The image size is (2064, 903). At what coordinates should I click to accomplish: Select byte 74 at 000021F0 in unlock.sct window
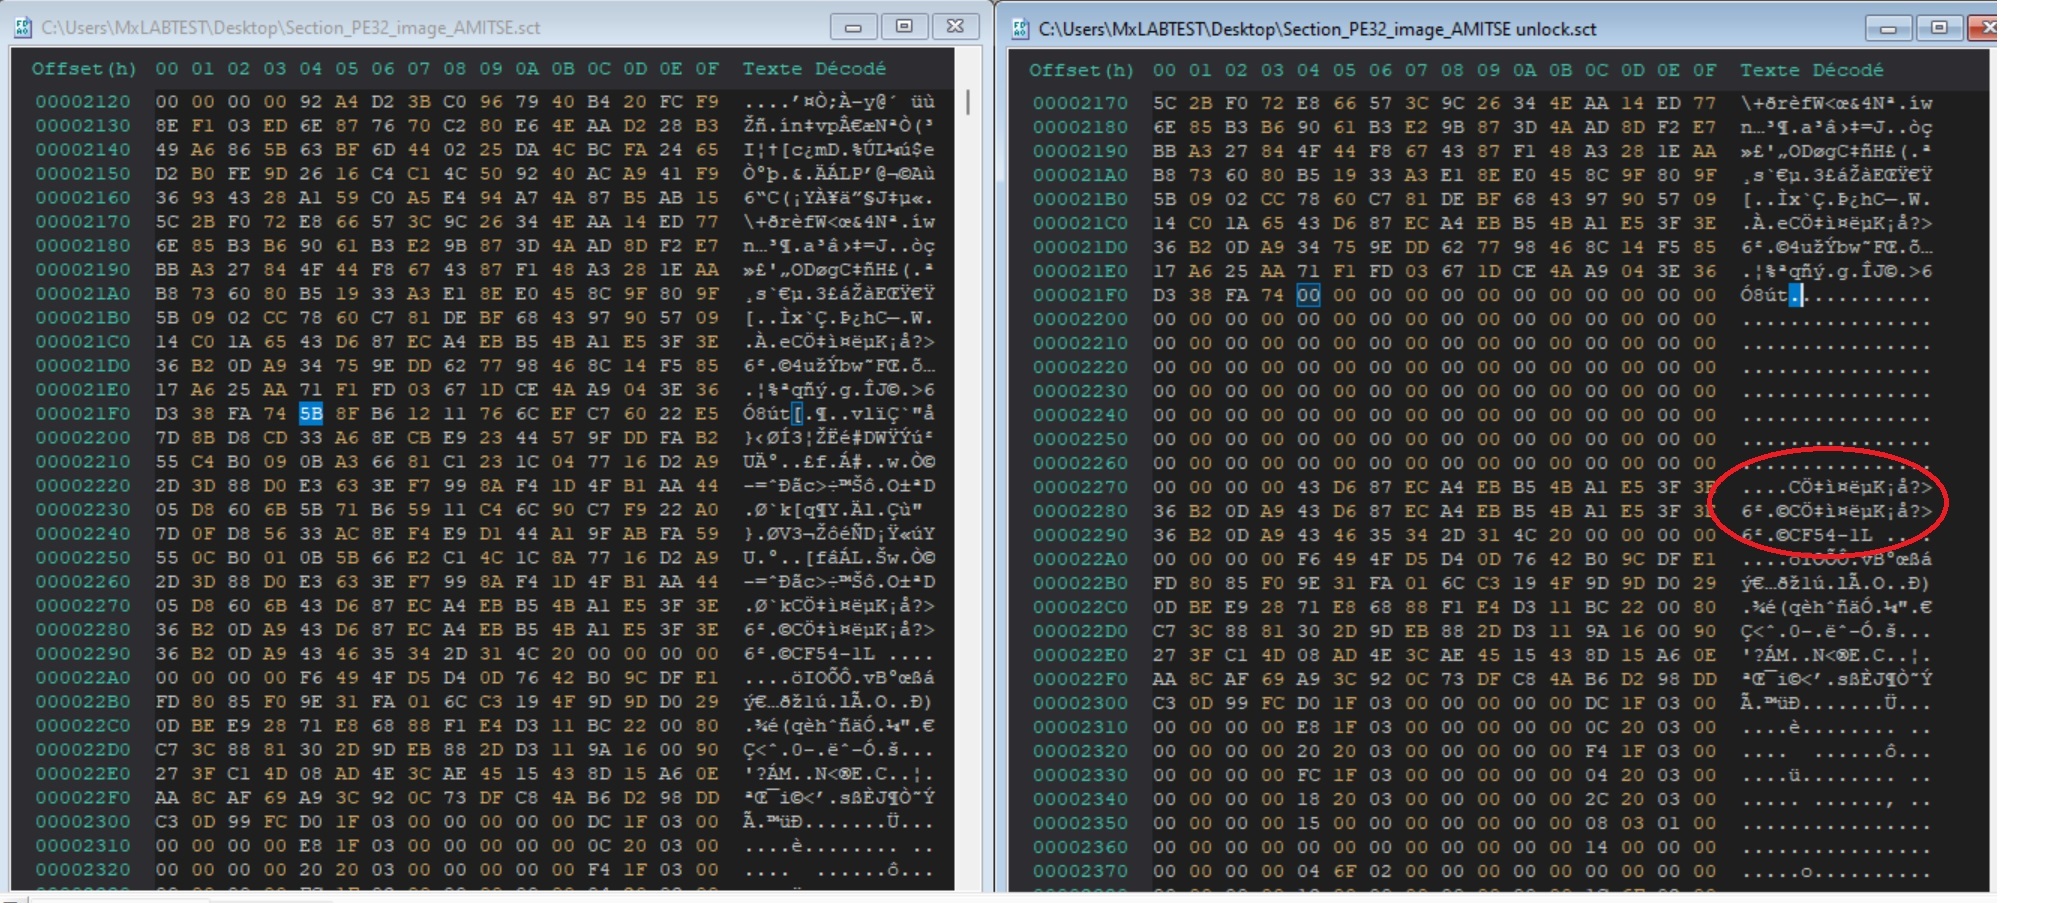pos(1272,295)
